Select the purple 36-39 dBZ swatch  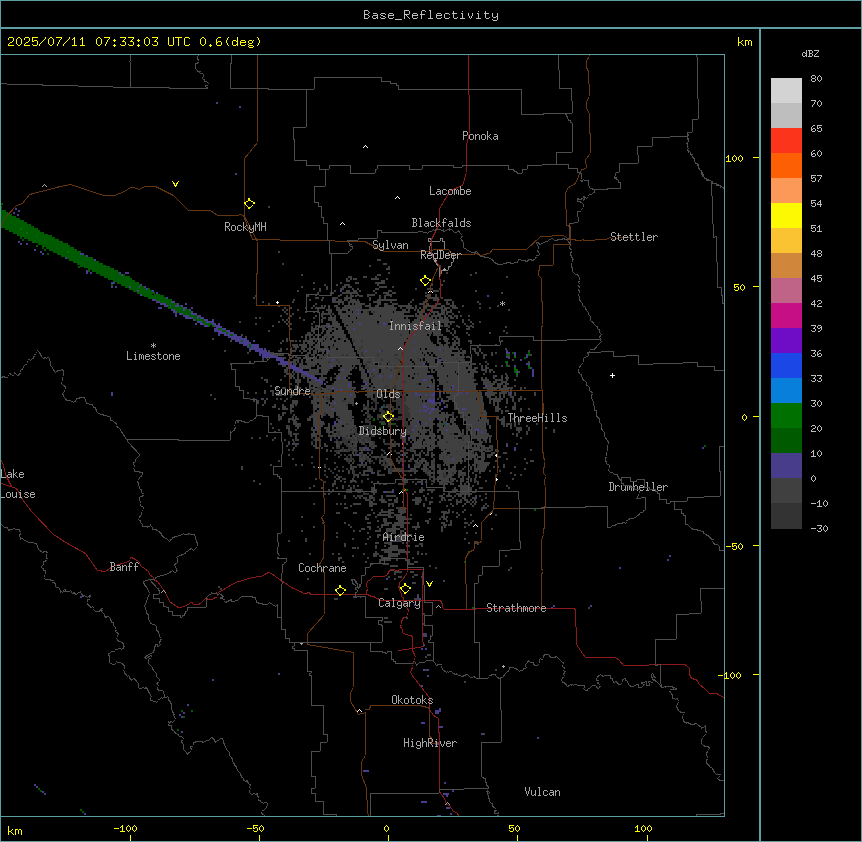786,341
